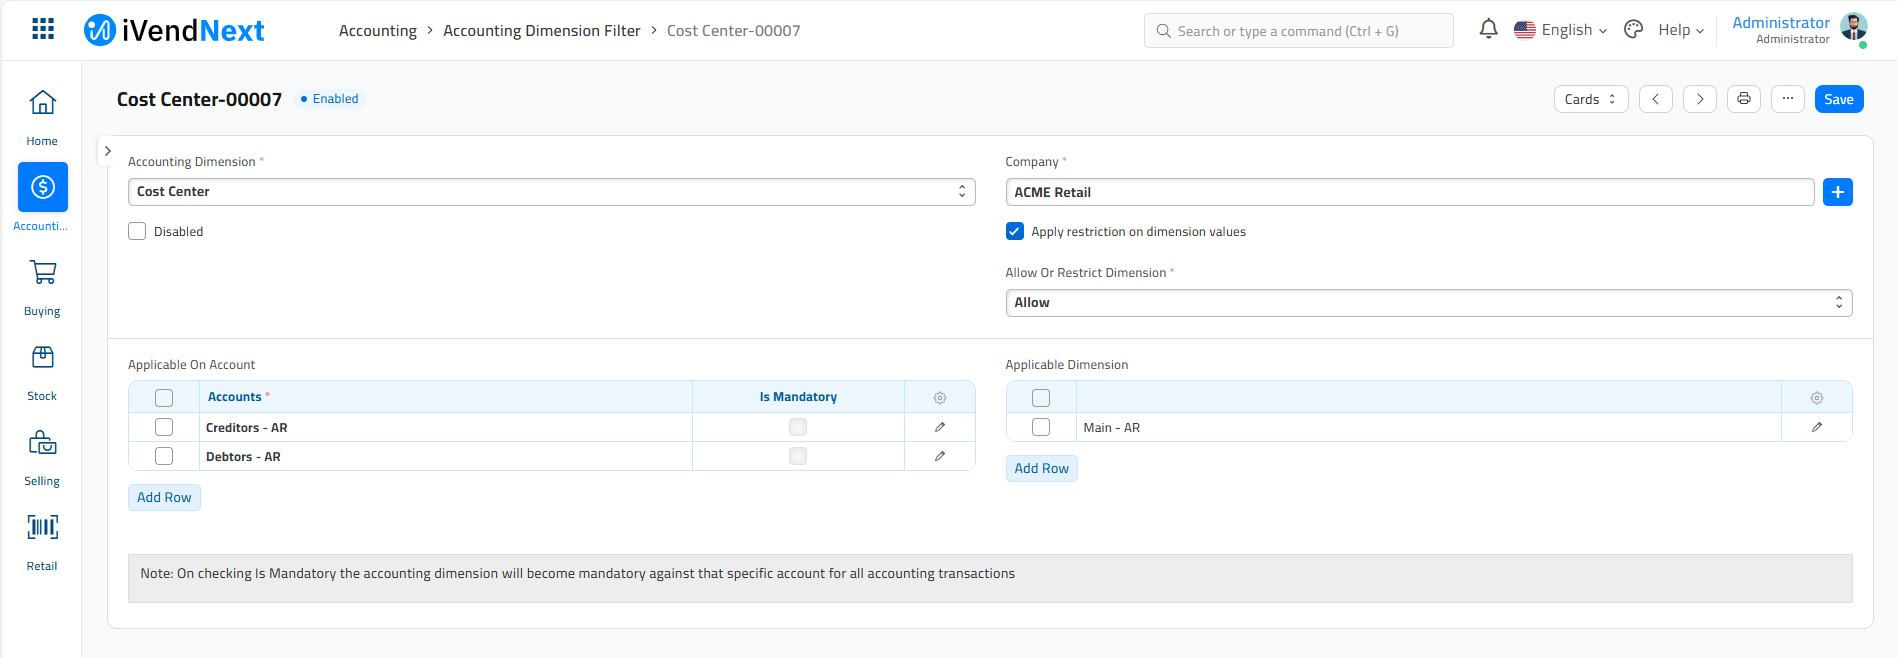Toggle the Disabled checkbox
The width and height of the screenshot is (1897, 658).
click(x=138, y=232)
